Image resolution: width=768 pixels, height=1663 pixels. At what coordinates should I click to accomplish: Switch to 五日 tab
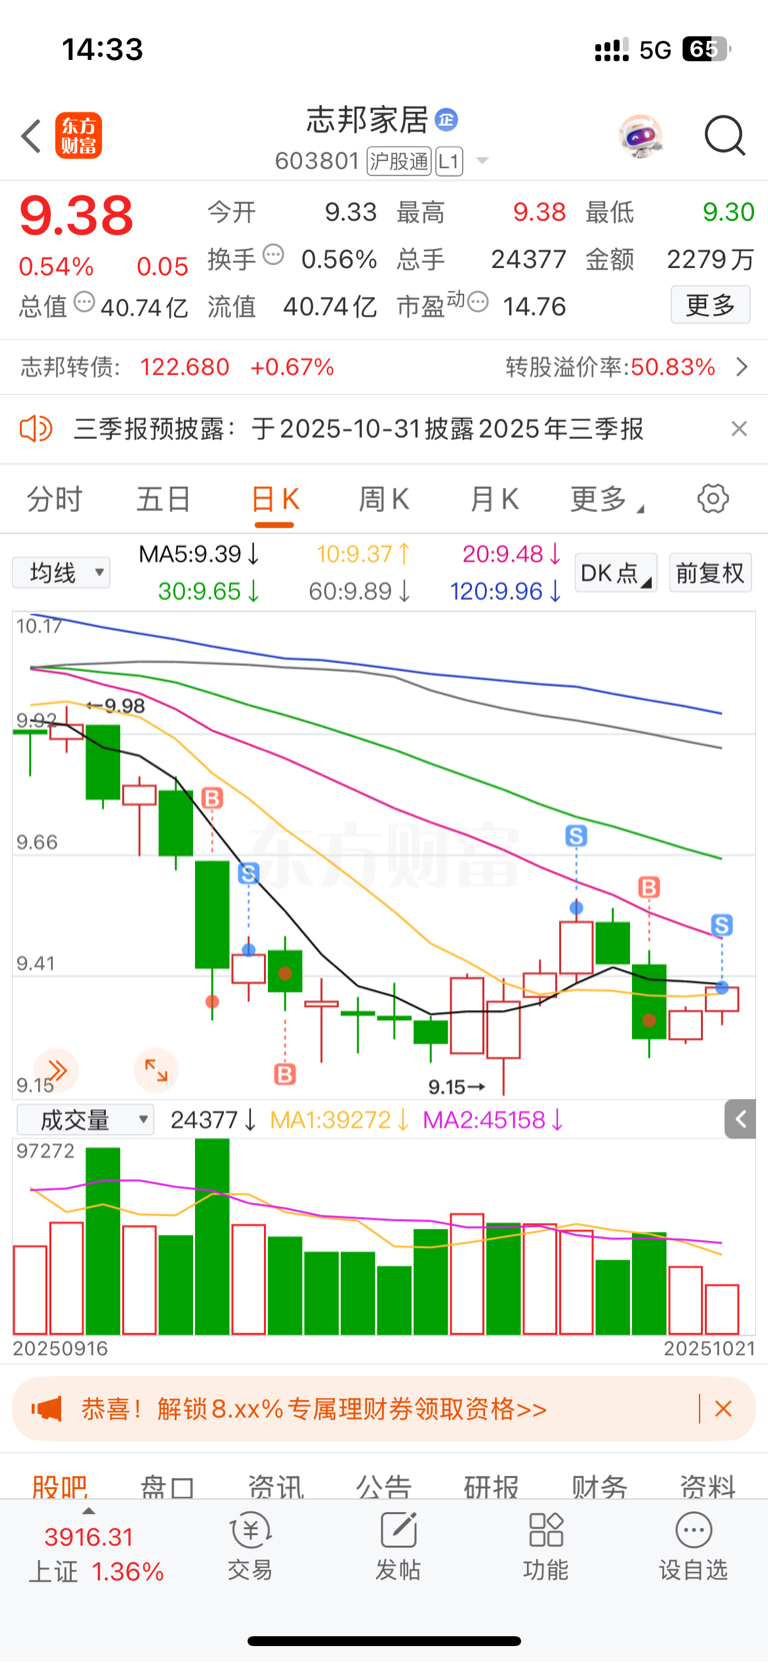click(x=164, y=498)
